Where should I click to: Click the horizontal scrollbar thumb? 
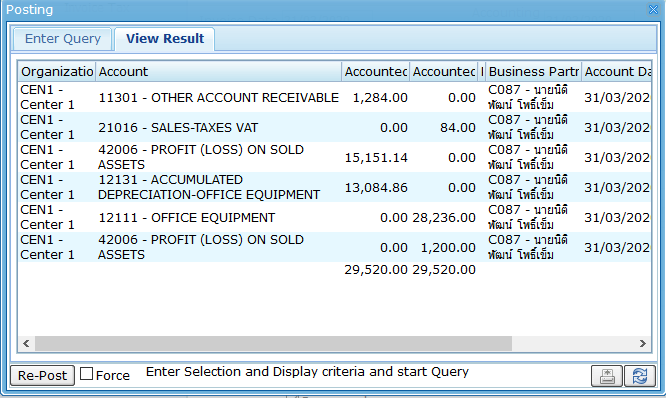click(274, 343)
